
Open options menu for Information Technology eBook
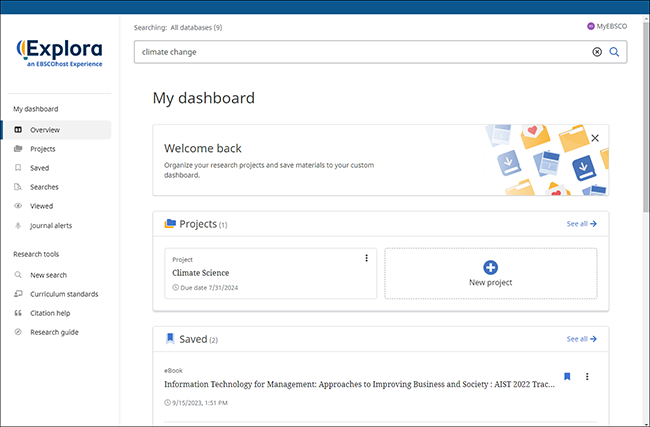(587, 376)
